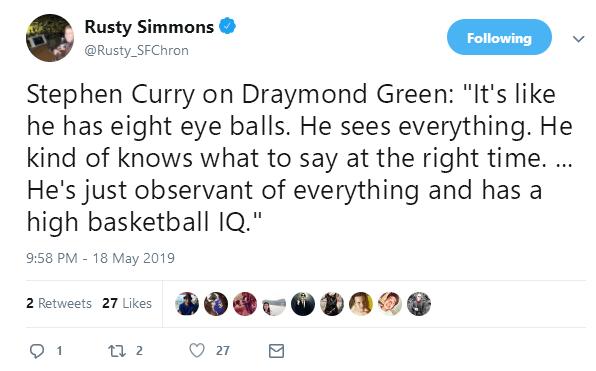Retweet using the retweet arrows icon
The height and width of the screenshot is (371, 596).
pos(117,350)
